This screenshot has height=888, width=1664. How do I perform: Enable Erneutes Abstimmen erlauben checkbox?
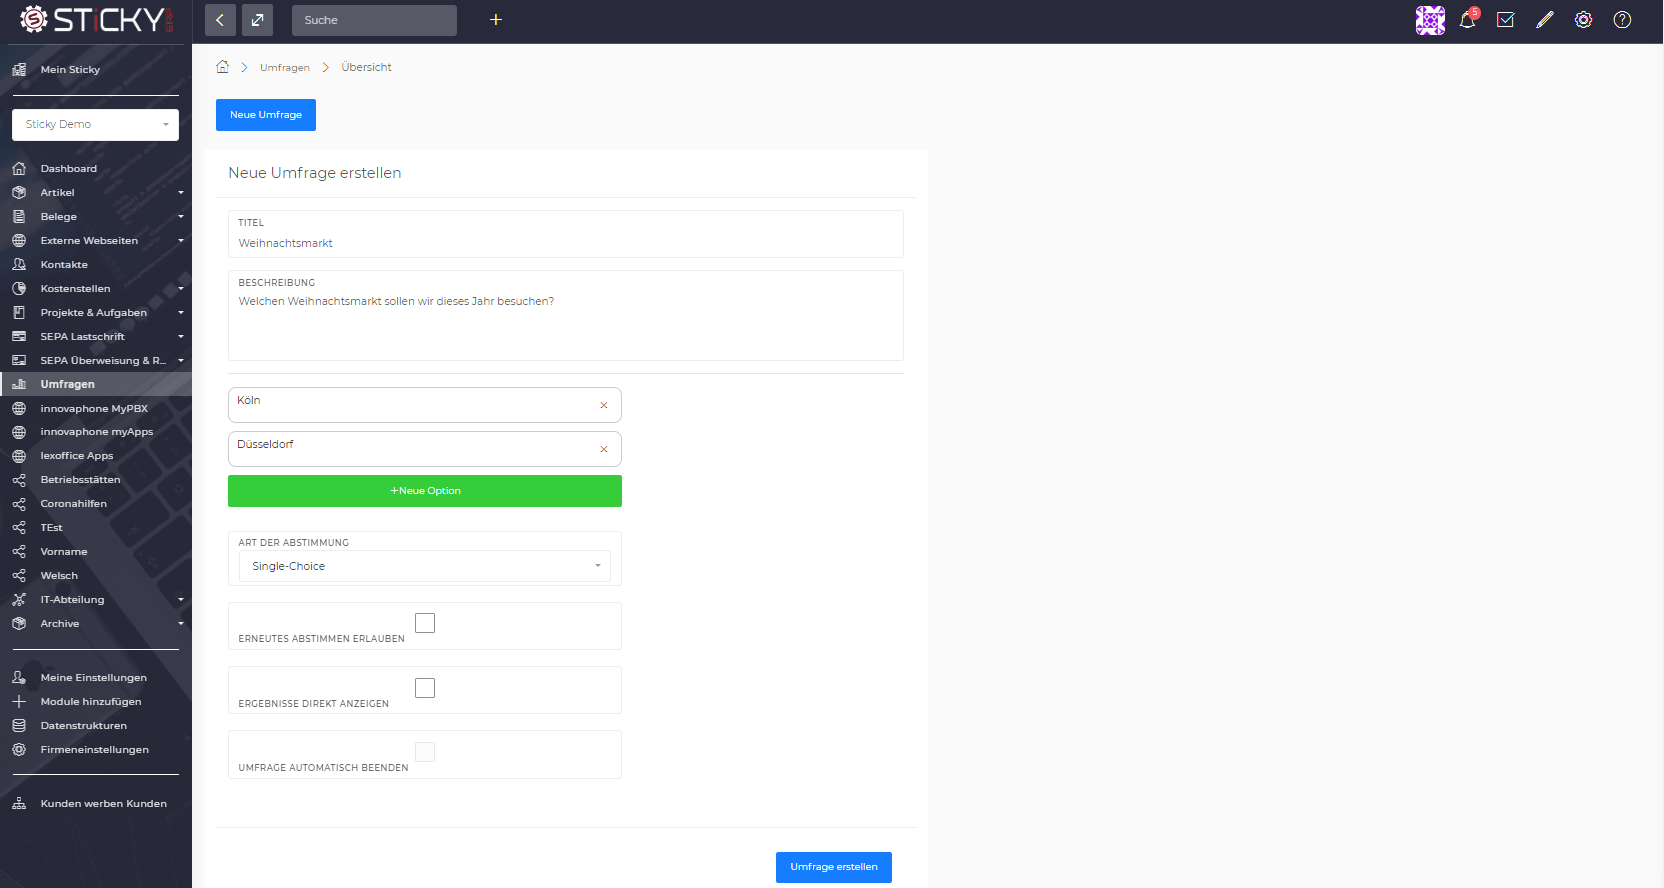425,623
